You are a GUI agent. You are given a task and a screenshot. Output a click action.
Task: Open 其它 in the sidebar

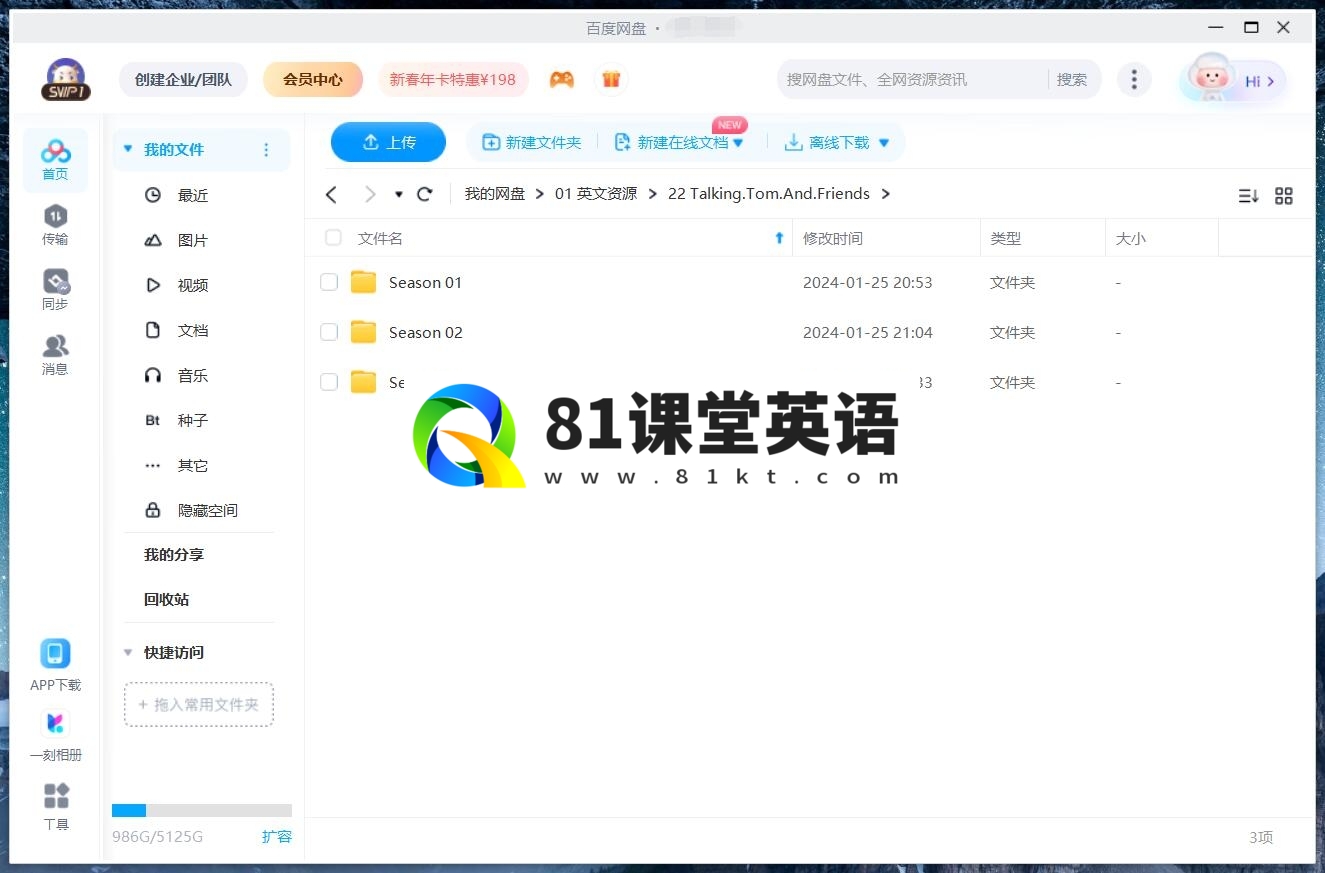click(x=193, y=465)
